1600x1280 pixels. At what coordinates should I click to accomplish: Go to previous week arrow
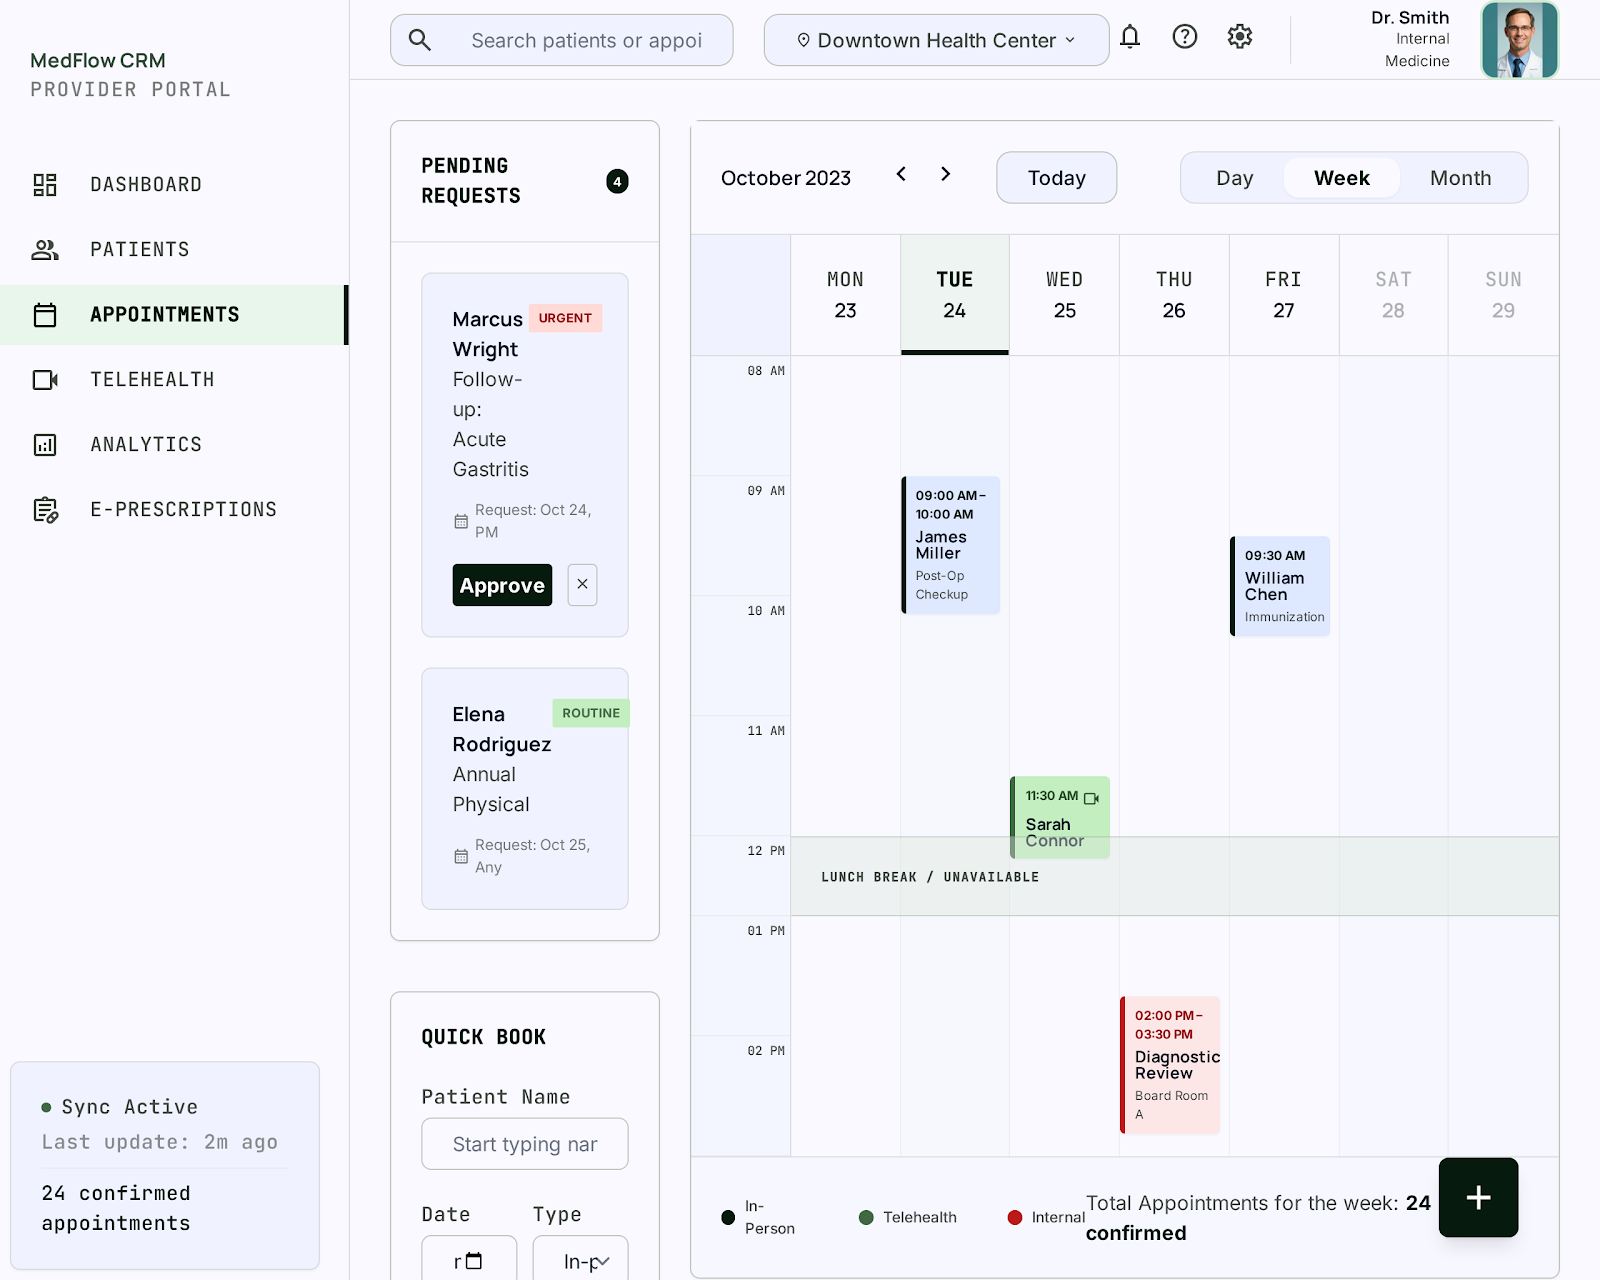click(x=901, y=174)
